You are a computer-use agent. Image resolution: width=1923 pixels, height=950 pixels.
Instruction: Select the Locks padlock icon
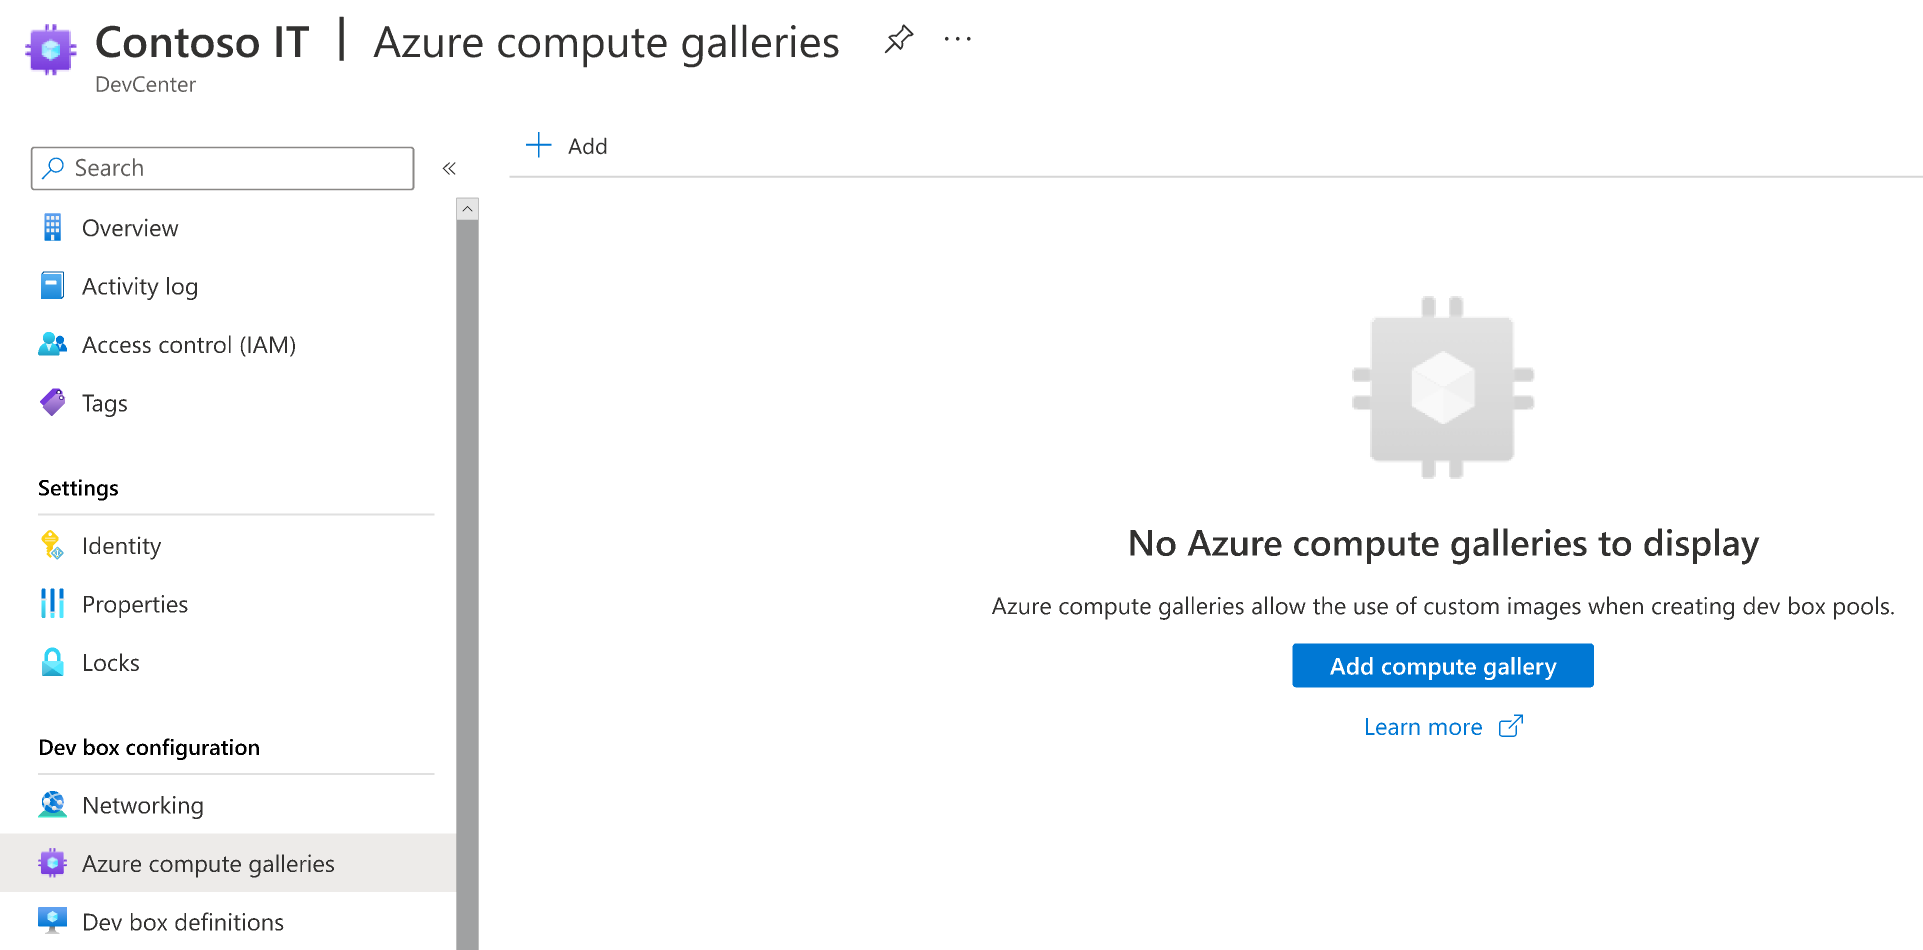point(52,662)
